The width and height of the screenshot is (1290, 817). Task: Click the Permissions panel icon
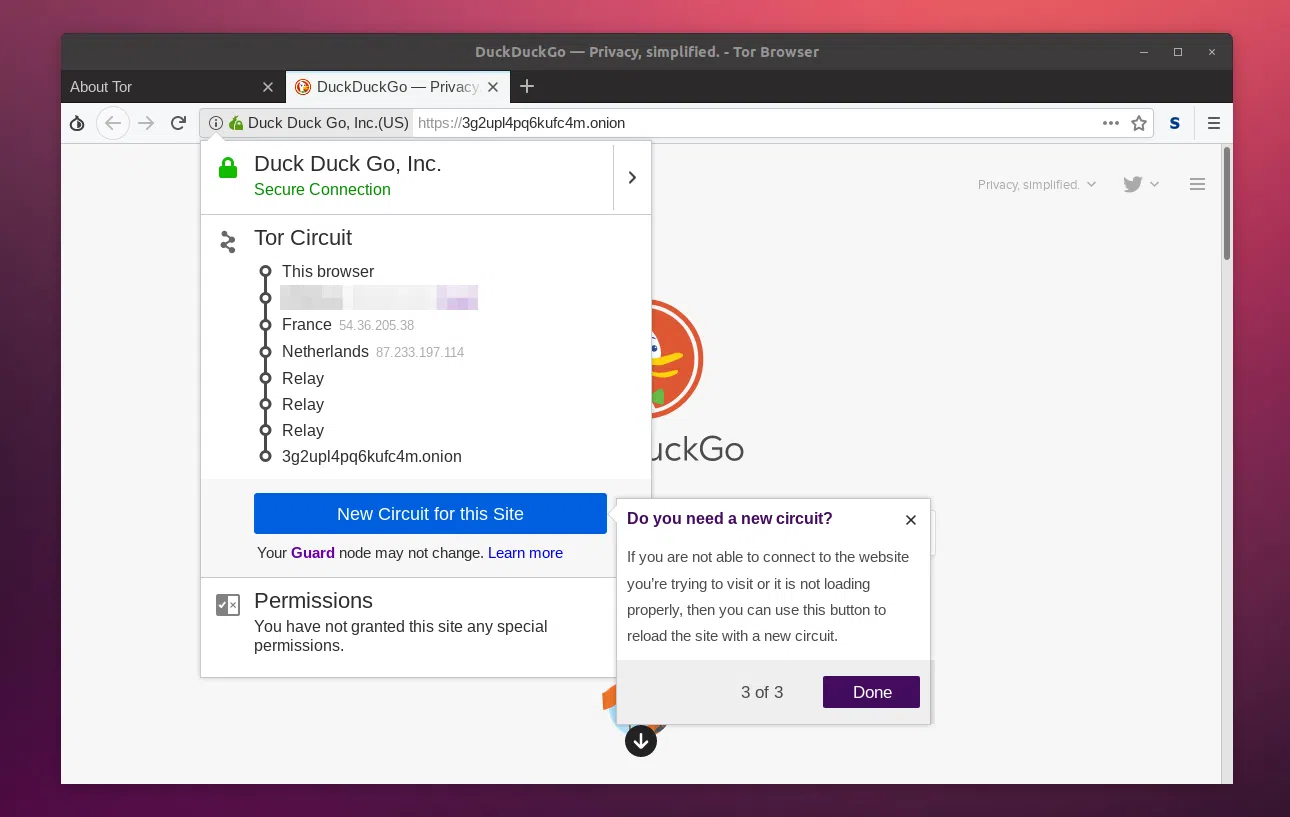tap(228, 605)
